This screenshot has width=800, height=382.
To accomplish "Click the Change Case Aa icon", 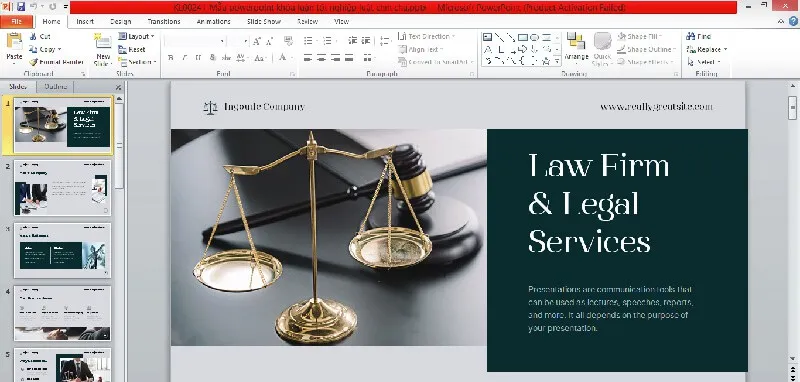I will pyautogui.click(x=260, y=58).
